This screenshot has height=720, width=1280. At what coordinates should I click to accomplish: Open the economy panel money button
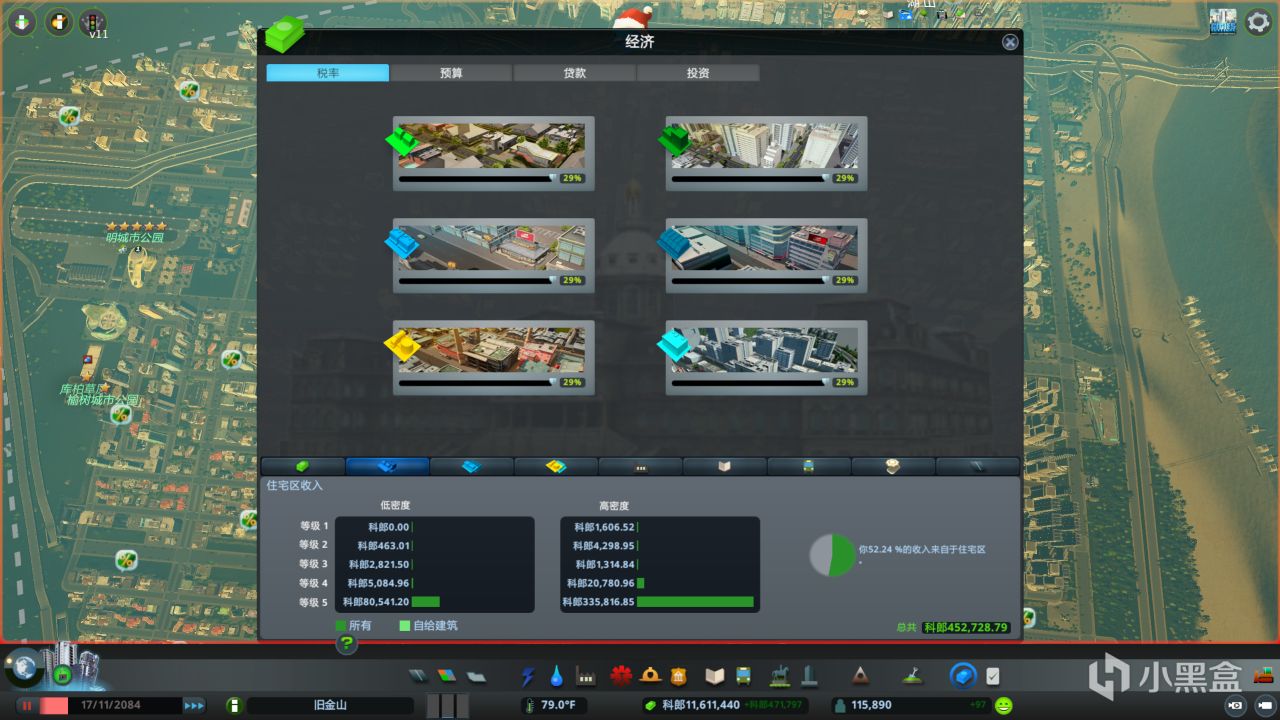tap(963, 676)
